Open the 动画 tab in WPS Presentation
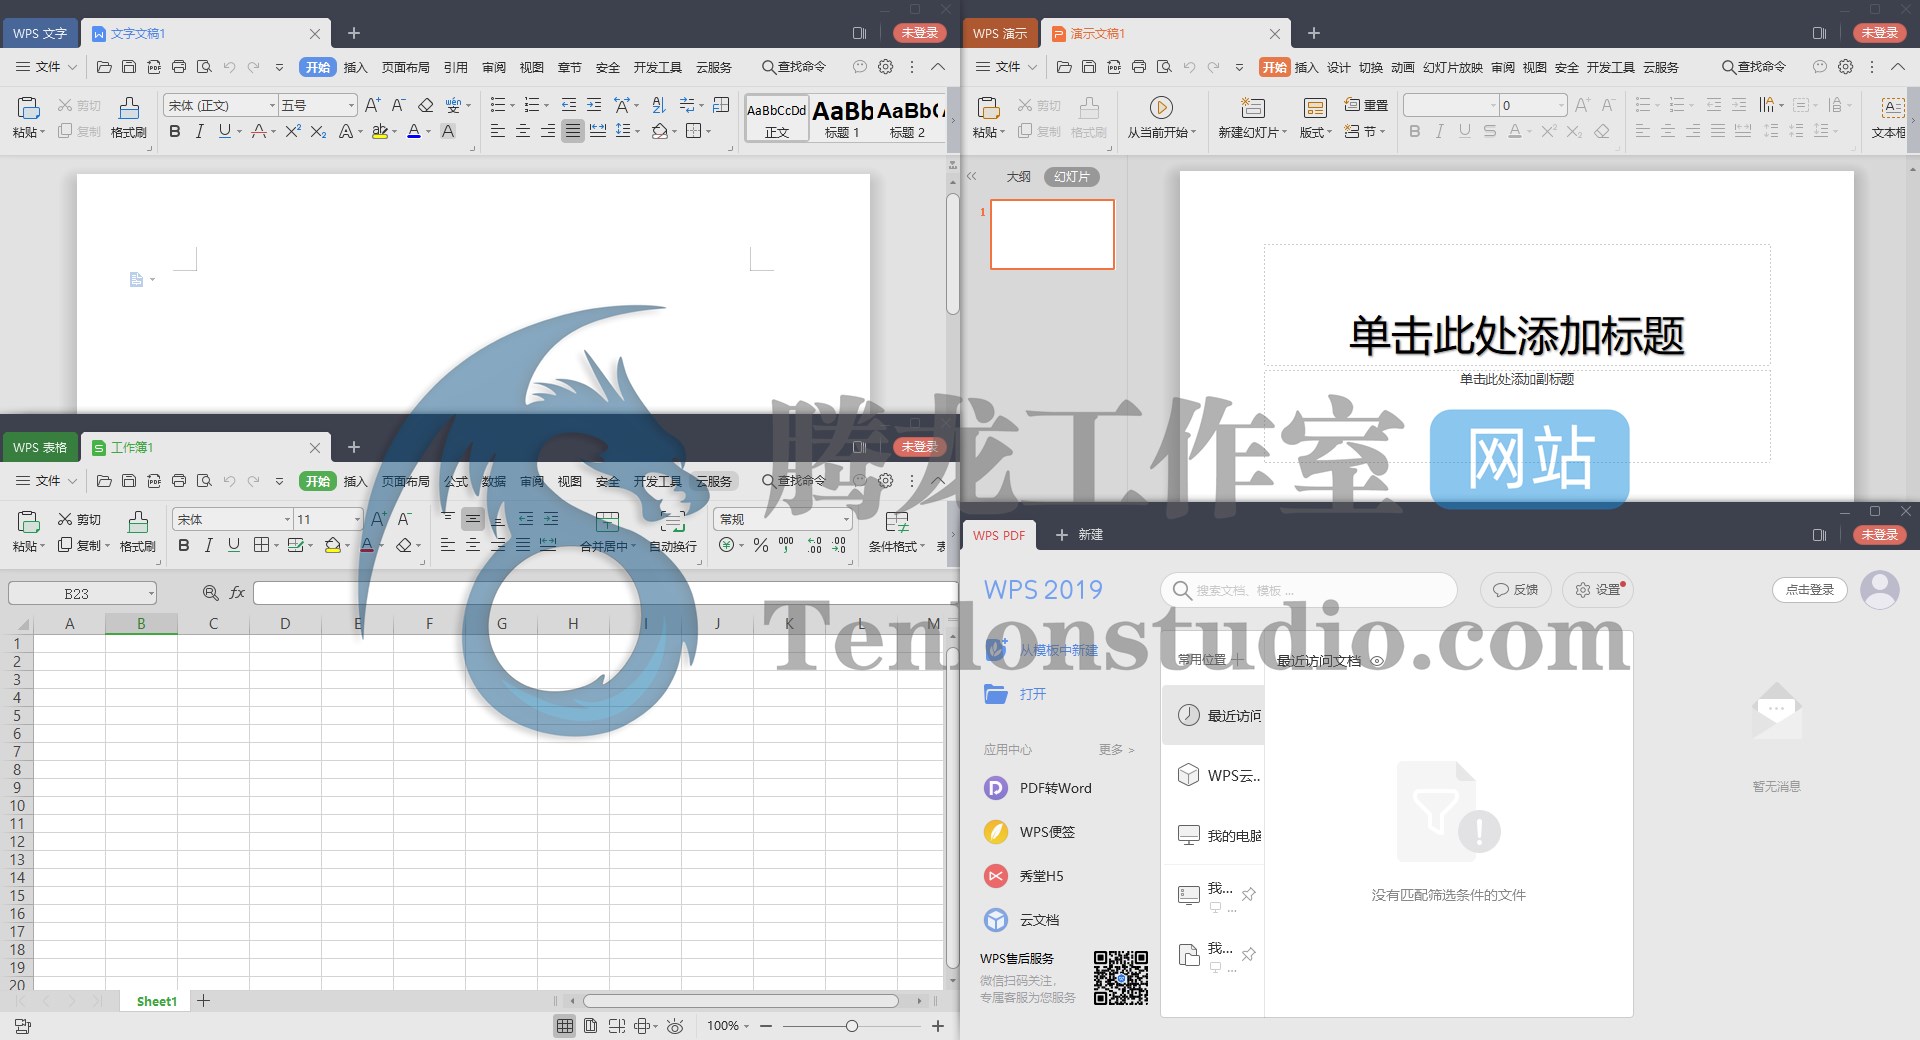 [x=1403, y=67]
